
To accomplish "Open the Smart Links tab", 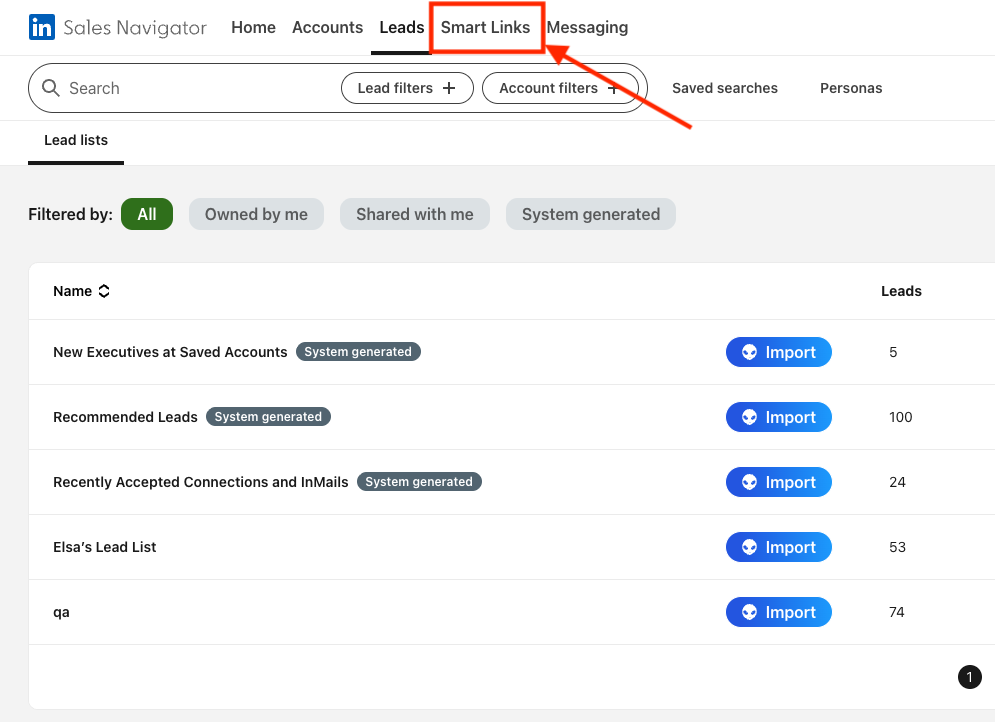I will [x=487, y=27].
